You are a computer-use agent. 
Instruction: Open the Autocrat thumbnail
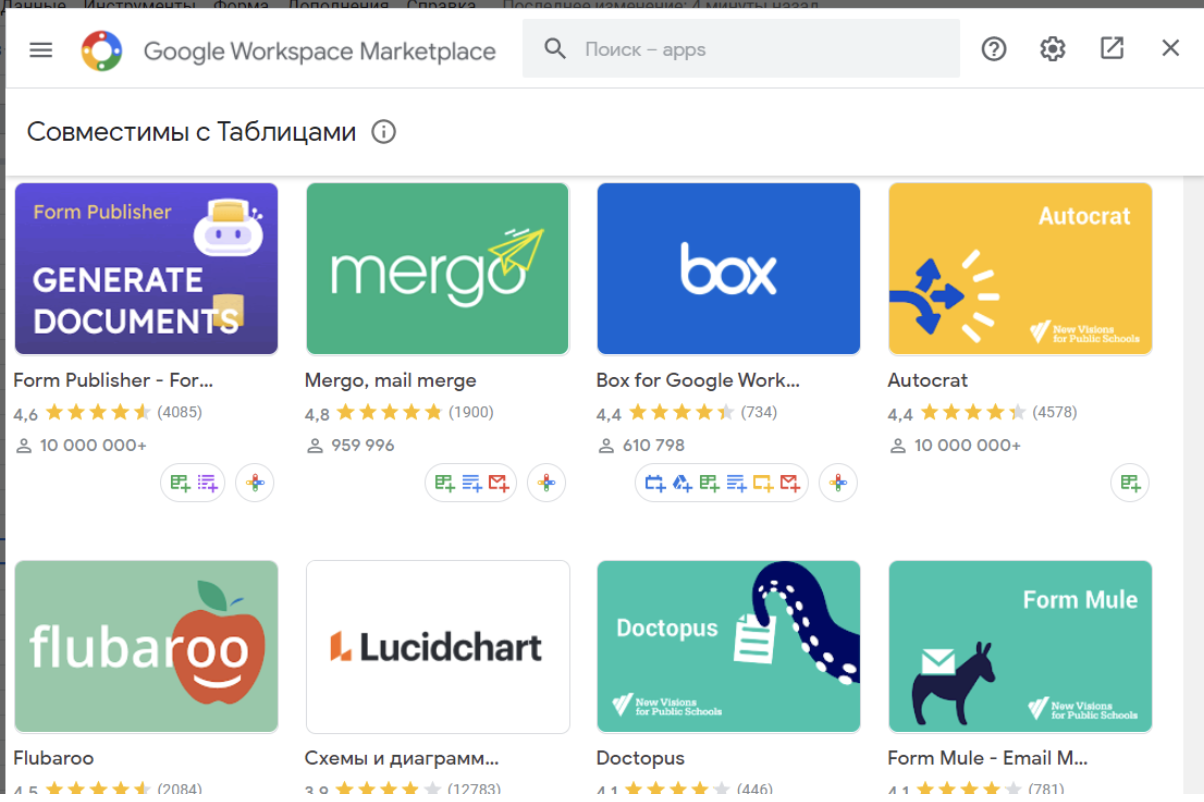pos(1020,268)
